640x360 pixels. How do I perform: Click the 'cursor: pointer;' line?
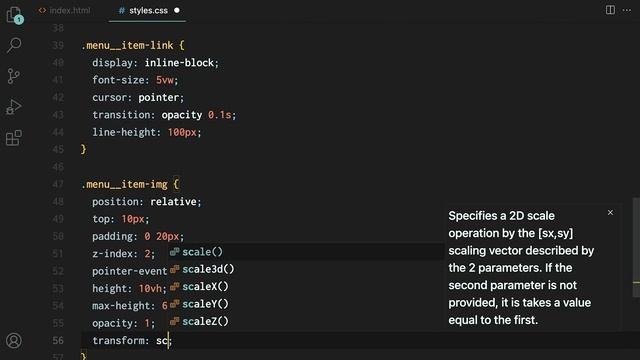(x=138, y=98)
